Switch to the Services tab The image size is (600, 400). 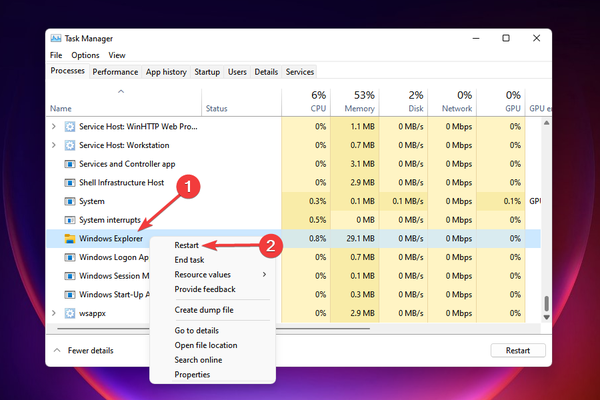300,72
